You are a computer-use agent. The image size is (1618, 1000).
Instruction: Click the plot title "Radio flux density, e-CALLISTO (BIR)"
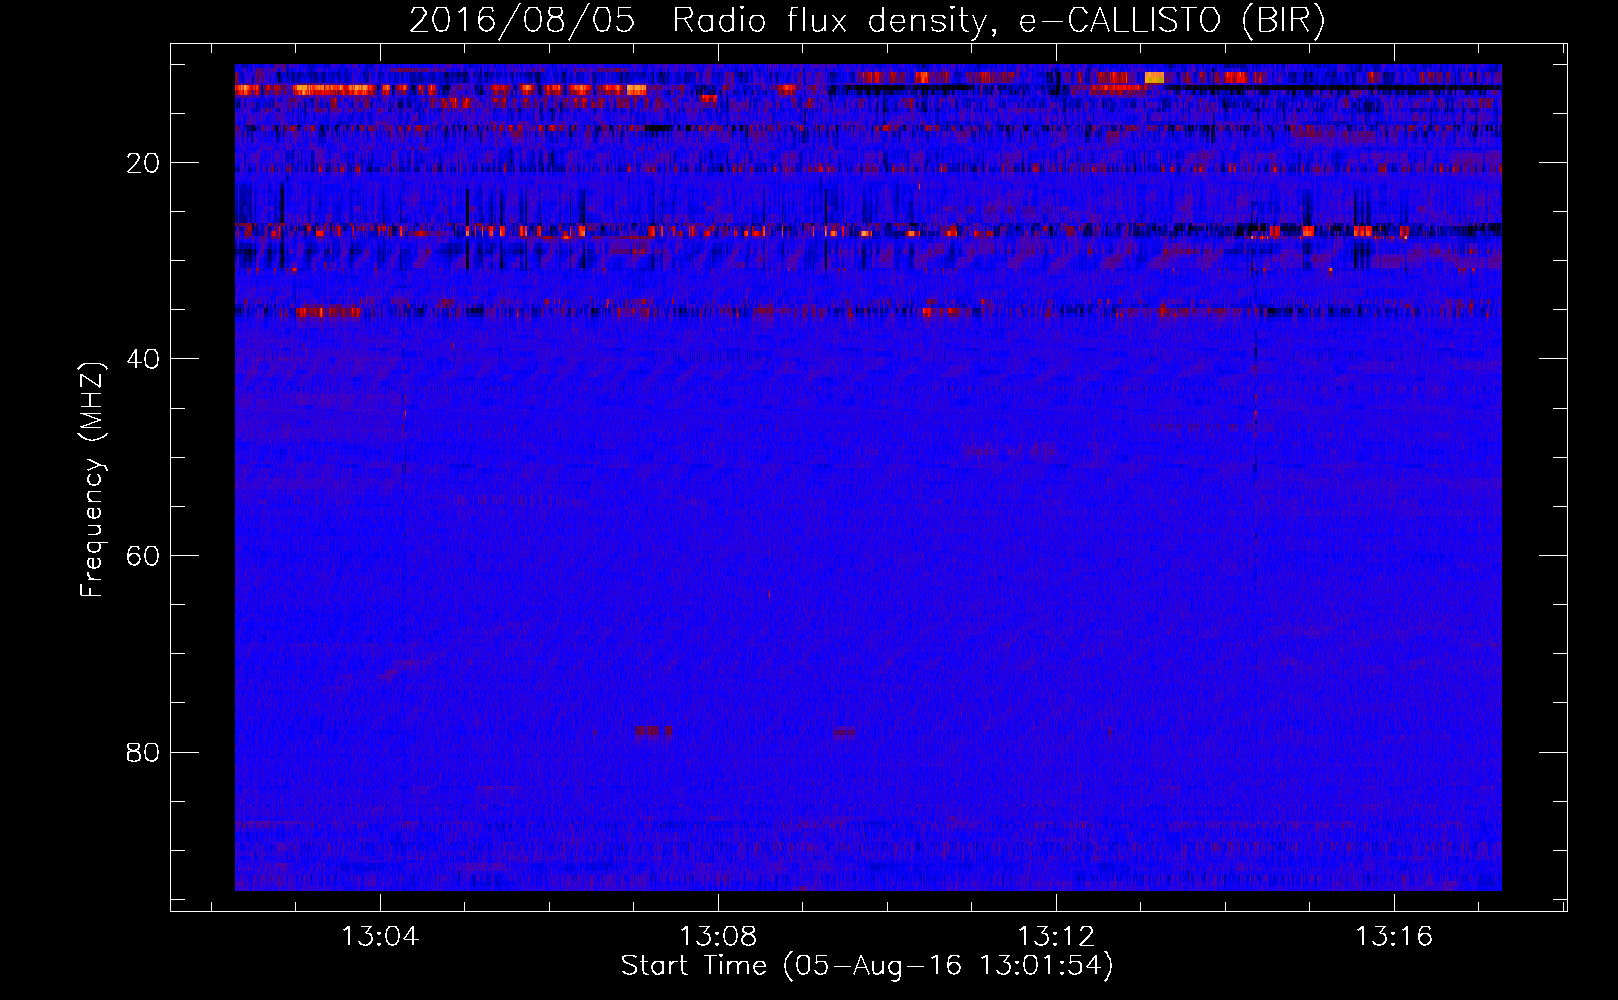(x=998, y=20)
